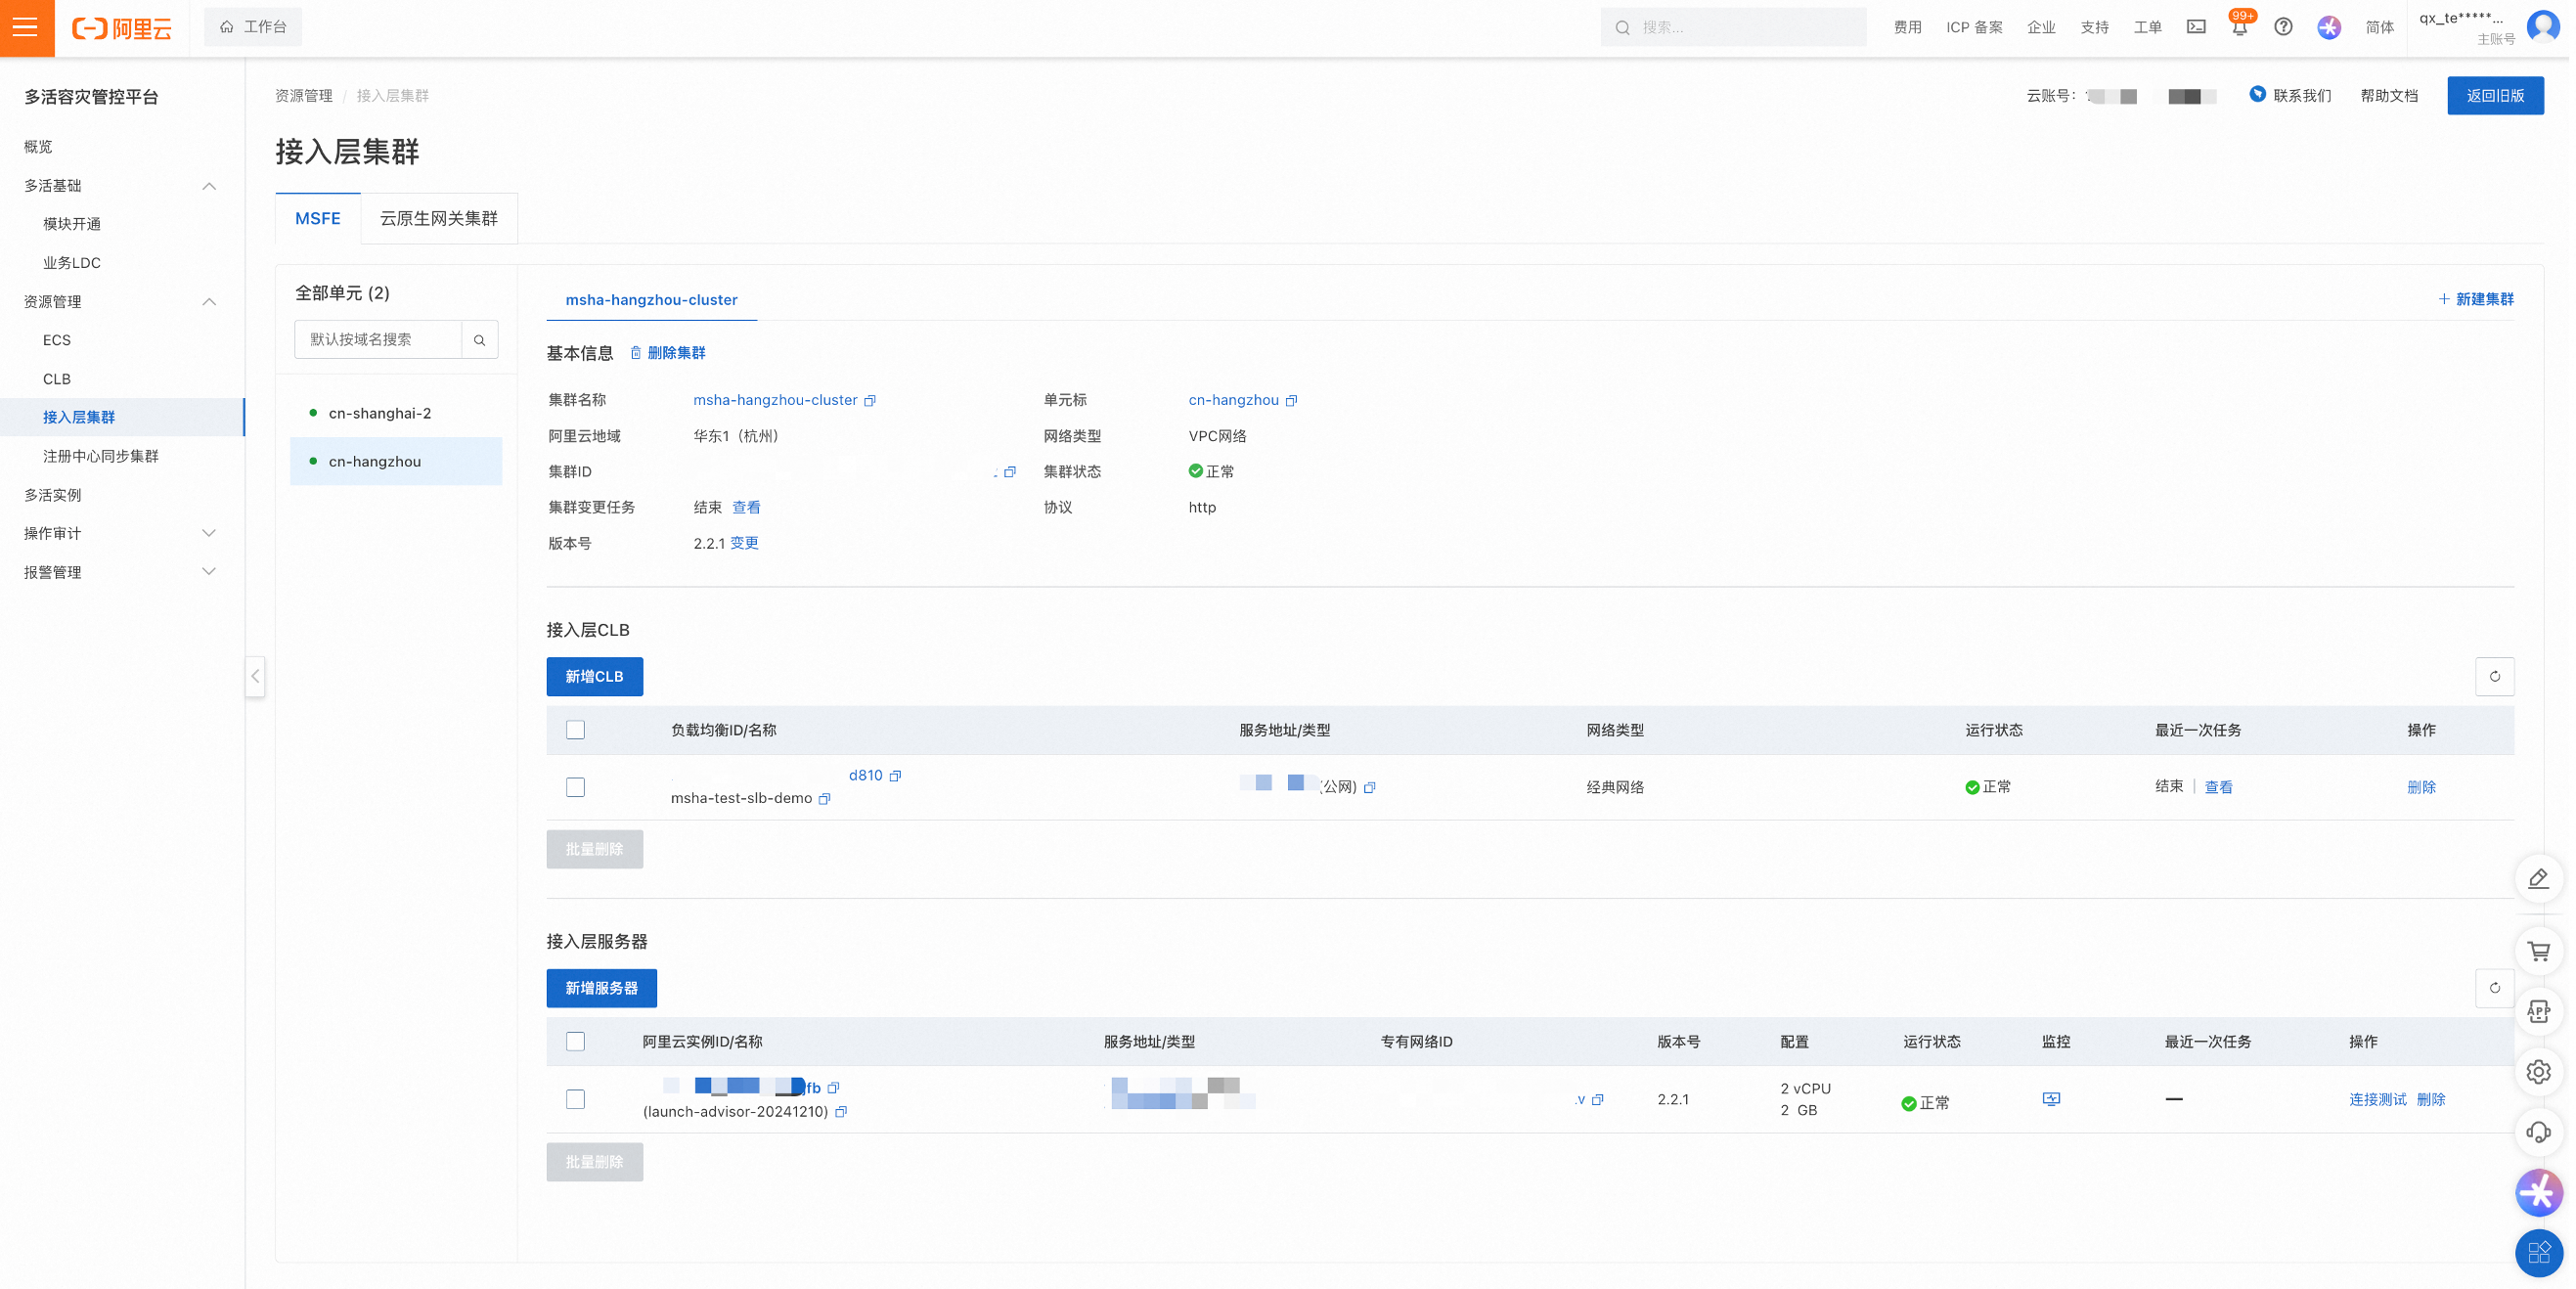This screenshot has width=2576, height=1289.
Task: Collapse the left sidebar with the arrow handle
Action: (256, 678)
